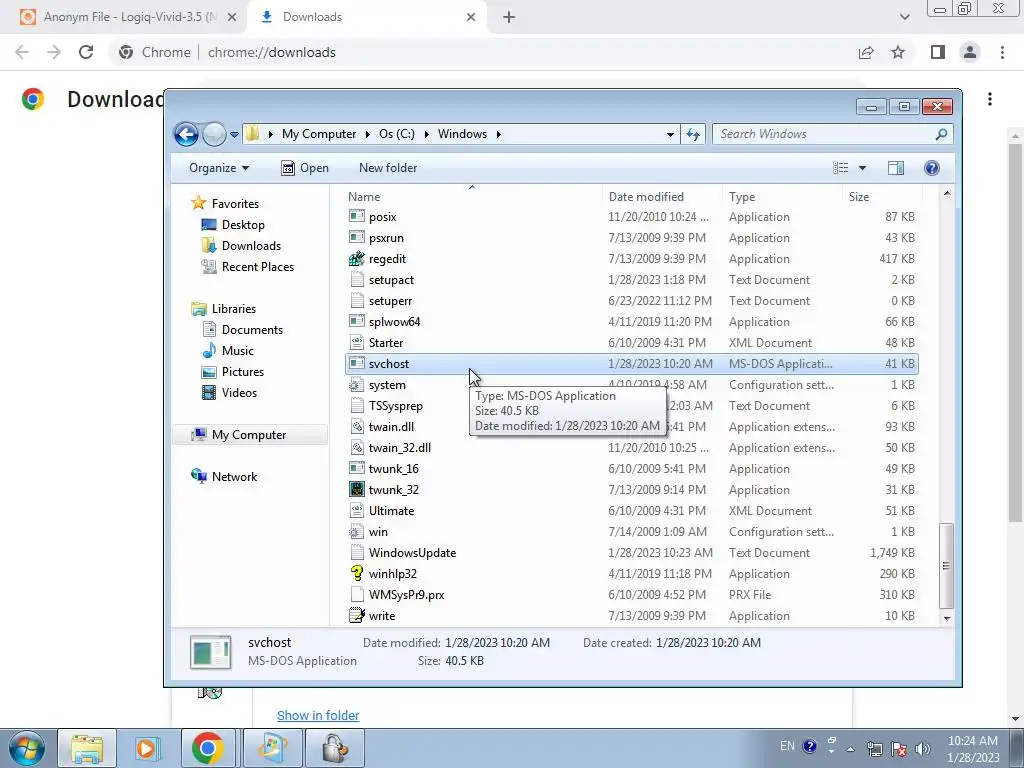Toggle the preview pane icon
Screen dimensions: 1024x768
895,168
